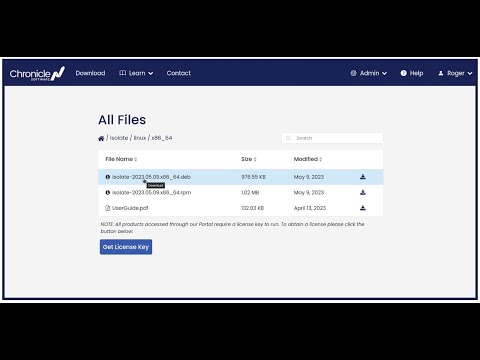Expand the Learn dropdown menu
480x360 pixels.
pyautogui.click(x=136, y=73)
